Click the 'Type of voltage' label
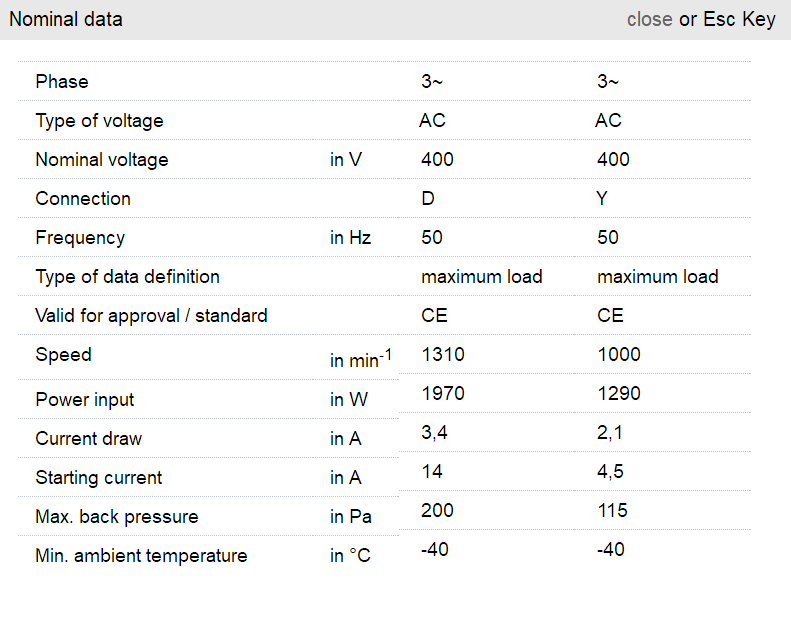791x623 pixels. (x=99, y=121)
